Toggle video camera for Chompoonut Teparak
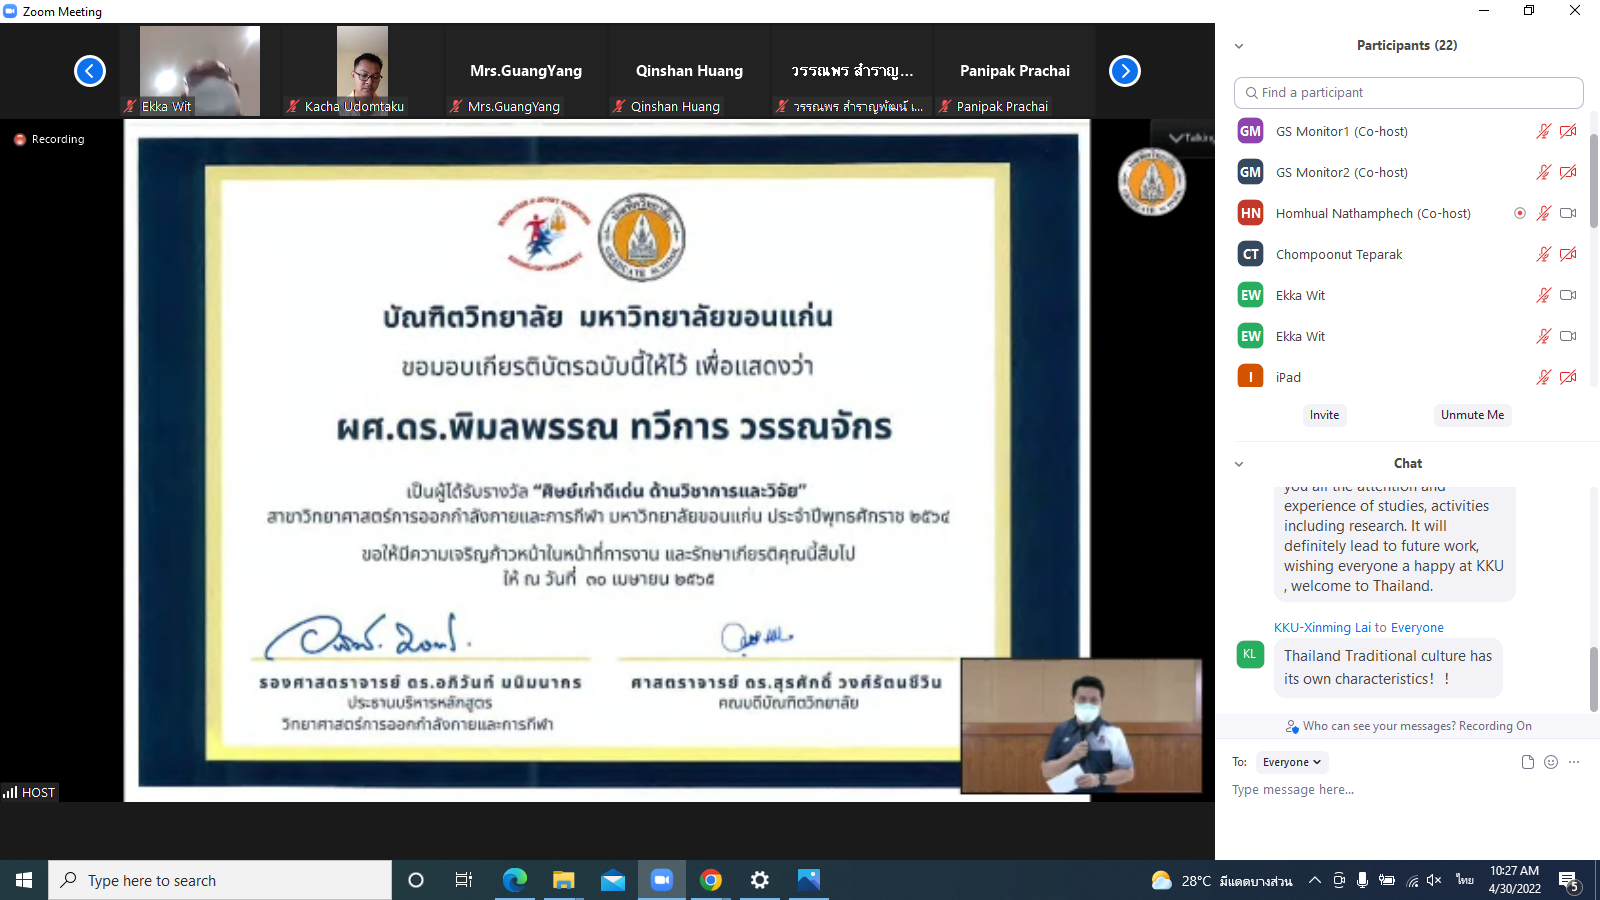Screen dimensions: 1600x900 coord(1568,254)
